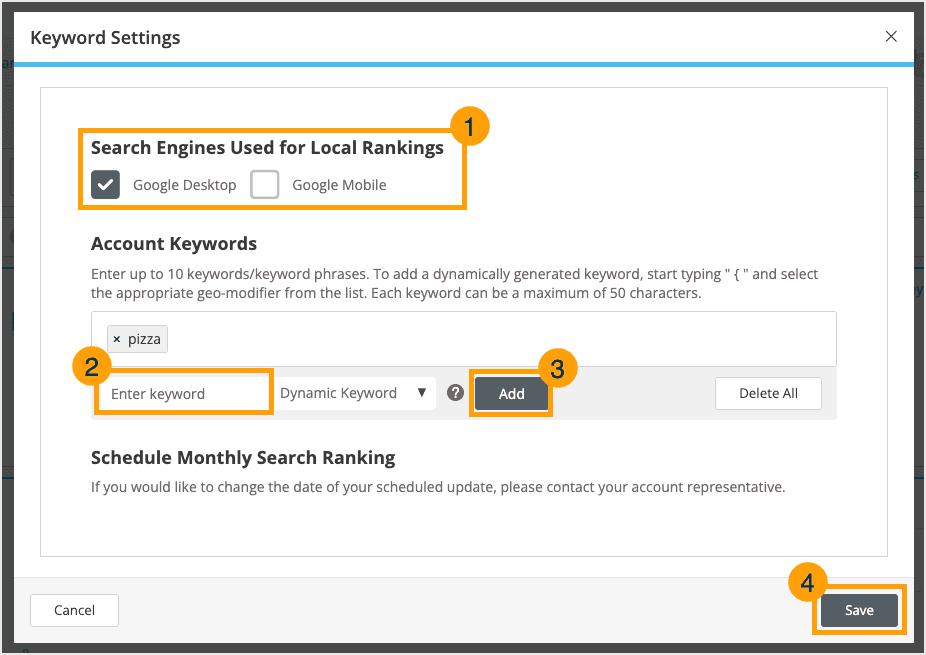Screen dimensions: 926x655
Task: Select the Keyword Settings dialog title
Action: (105, 37)
